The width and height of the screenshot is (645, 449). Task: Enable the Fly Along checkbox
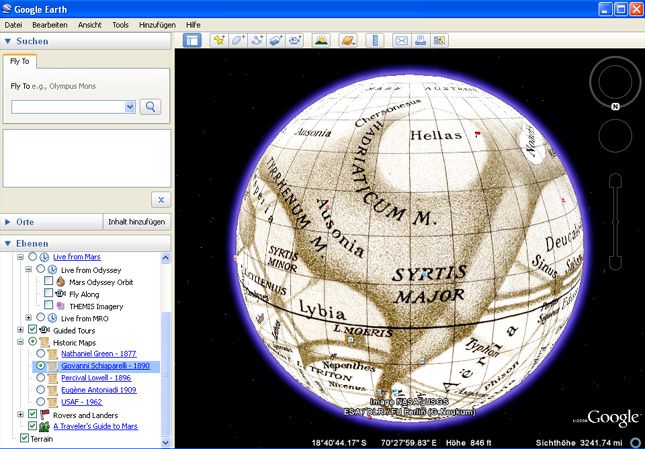click(x=49, y=293)
